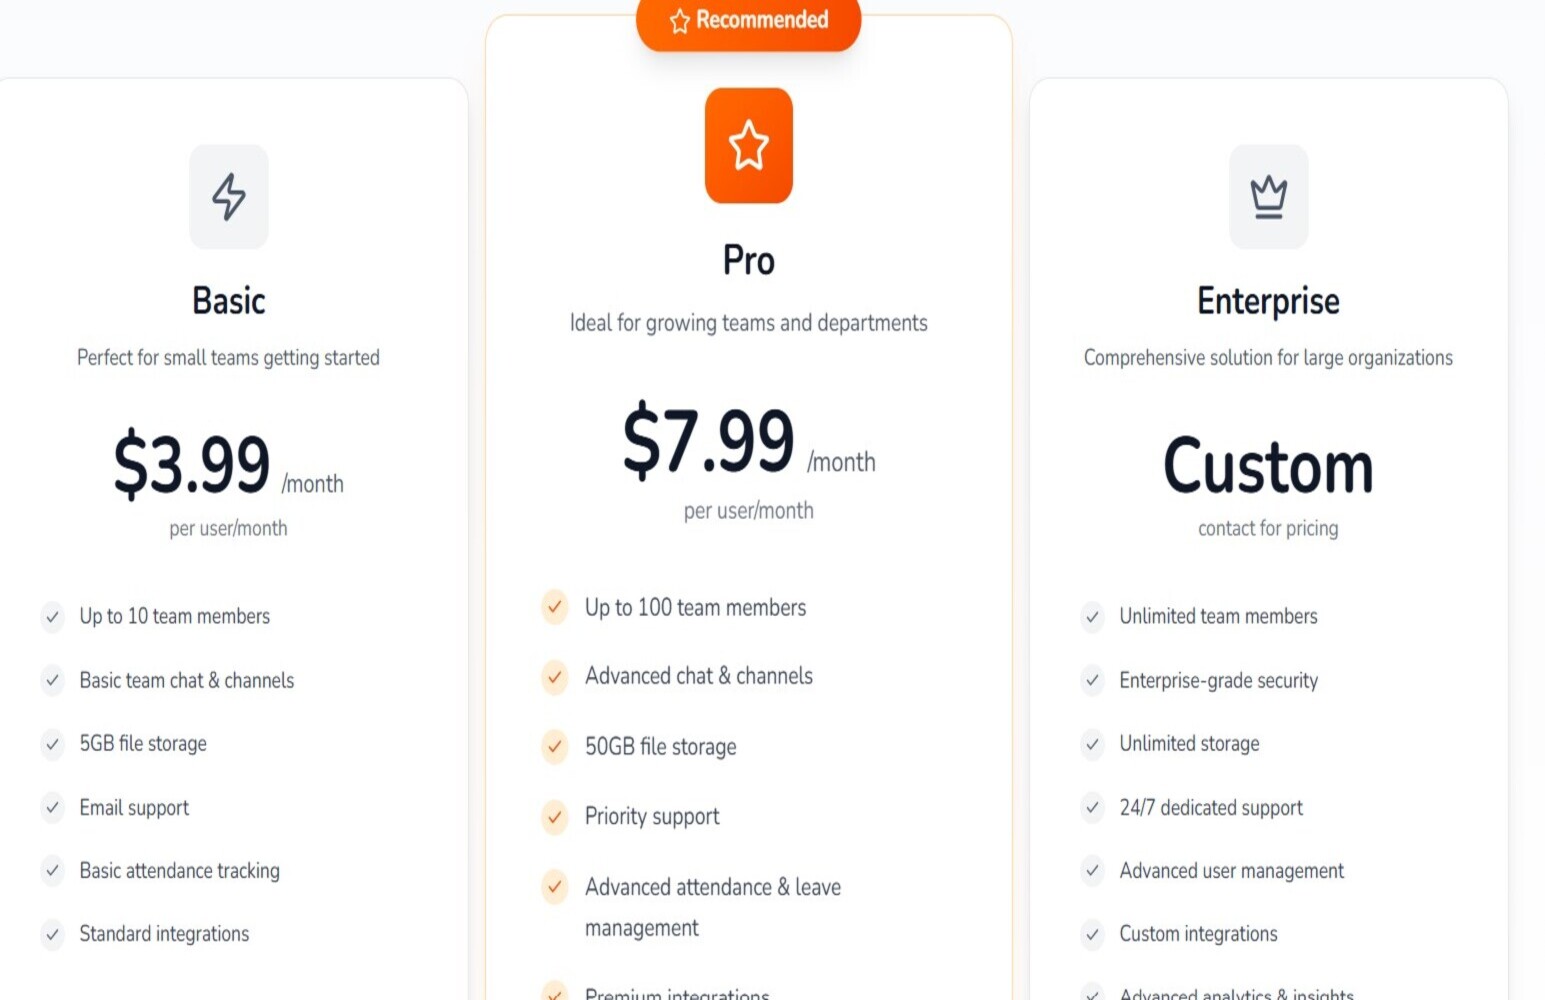Click checkmark beside Priority support
This screenshot has height=1000, width=1545.
point(555,817)
